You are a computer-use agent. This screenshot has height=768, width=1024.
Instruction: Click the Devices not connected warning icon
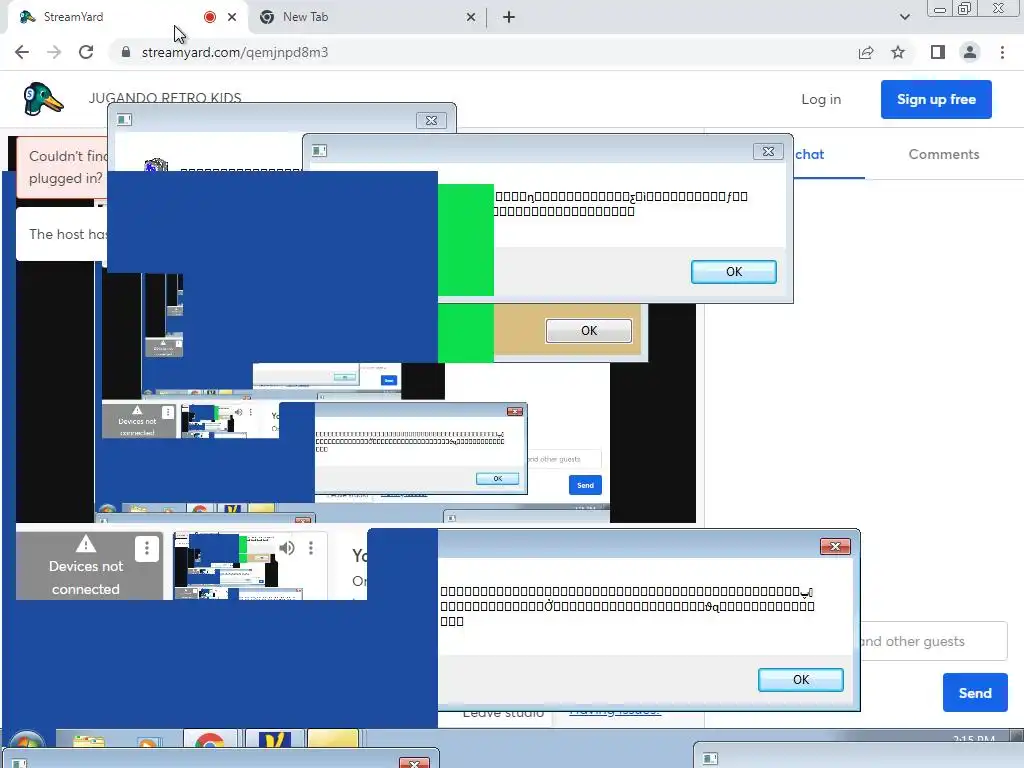[x=86, y=543]
